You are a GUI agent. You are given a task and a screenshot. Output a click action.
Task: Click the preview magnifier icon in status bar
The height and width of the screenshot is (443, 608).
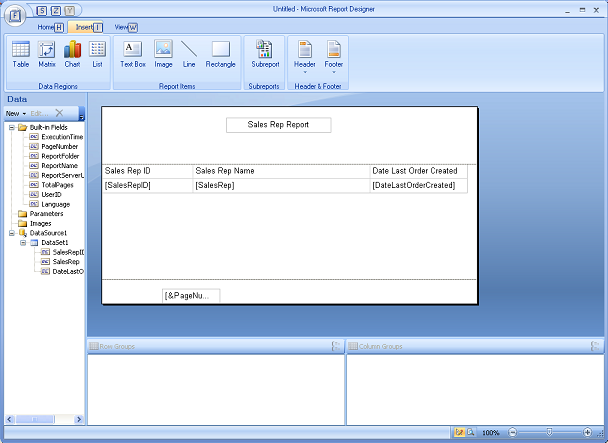[471, 432]
